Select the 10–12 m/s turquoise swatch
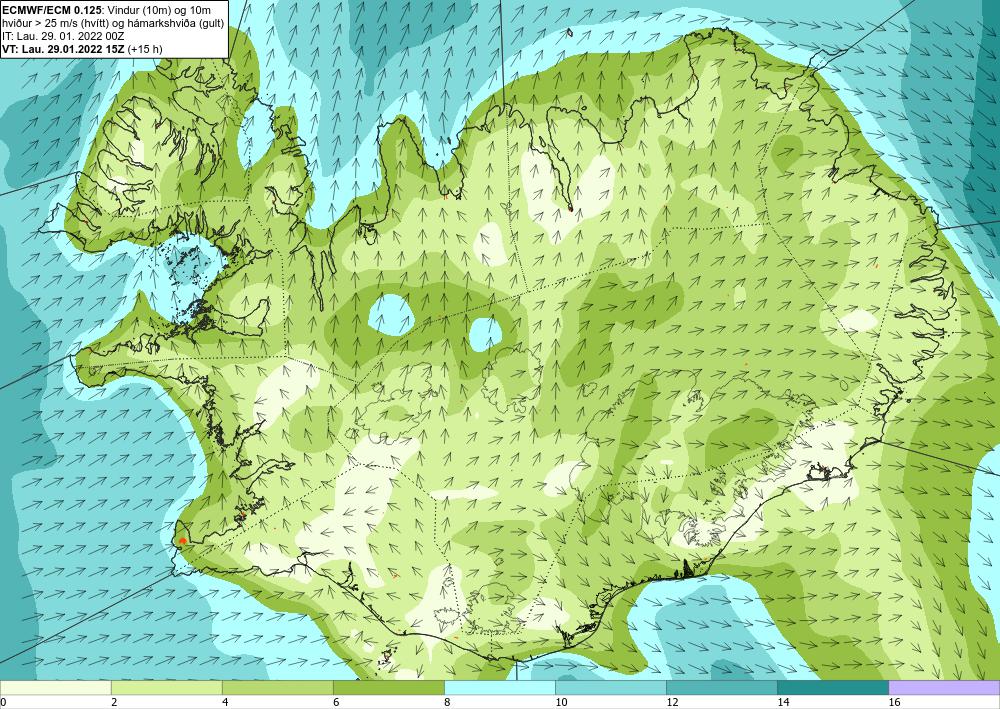Screen dimensions: 1000x709 coord(611,687)
